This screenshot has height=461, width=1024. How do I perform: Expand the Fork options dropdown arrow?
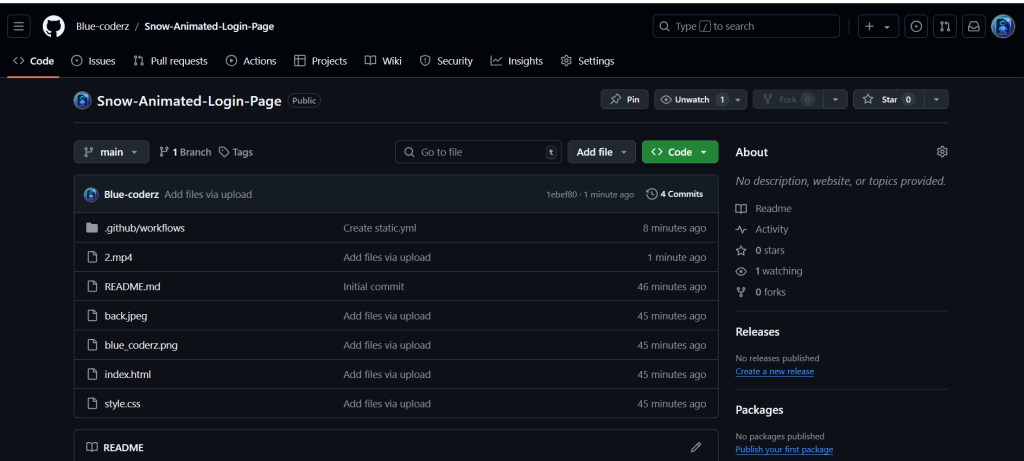[835, 99]
